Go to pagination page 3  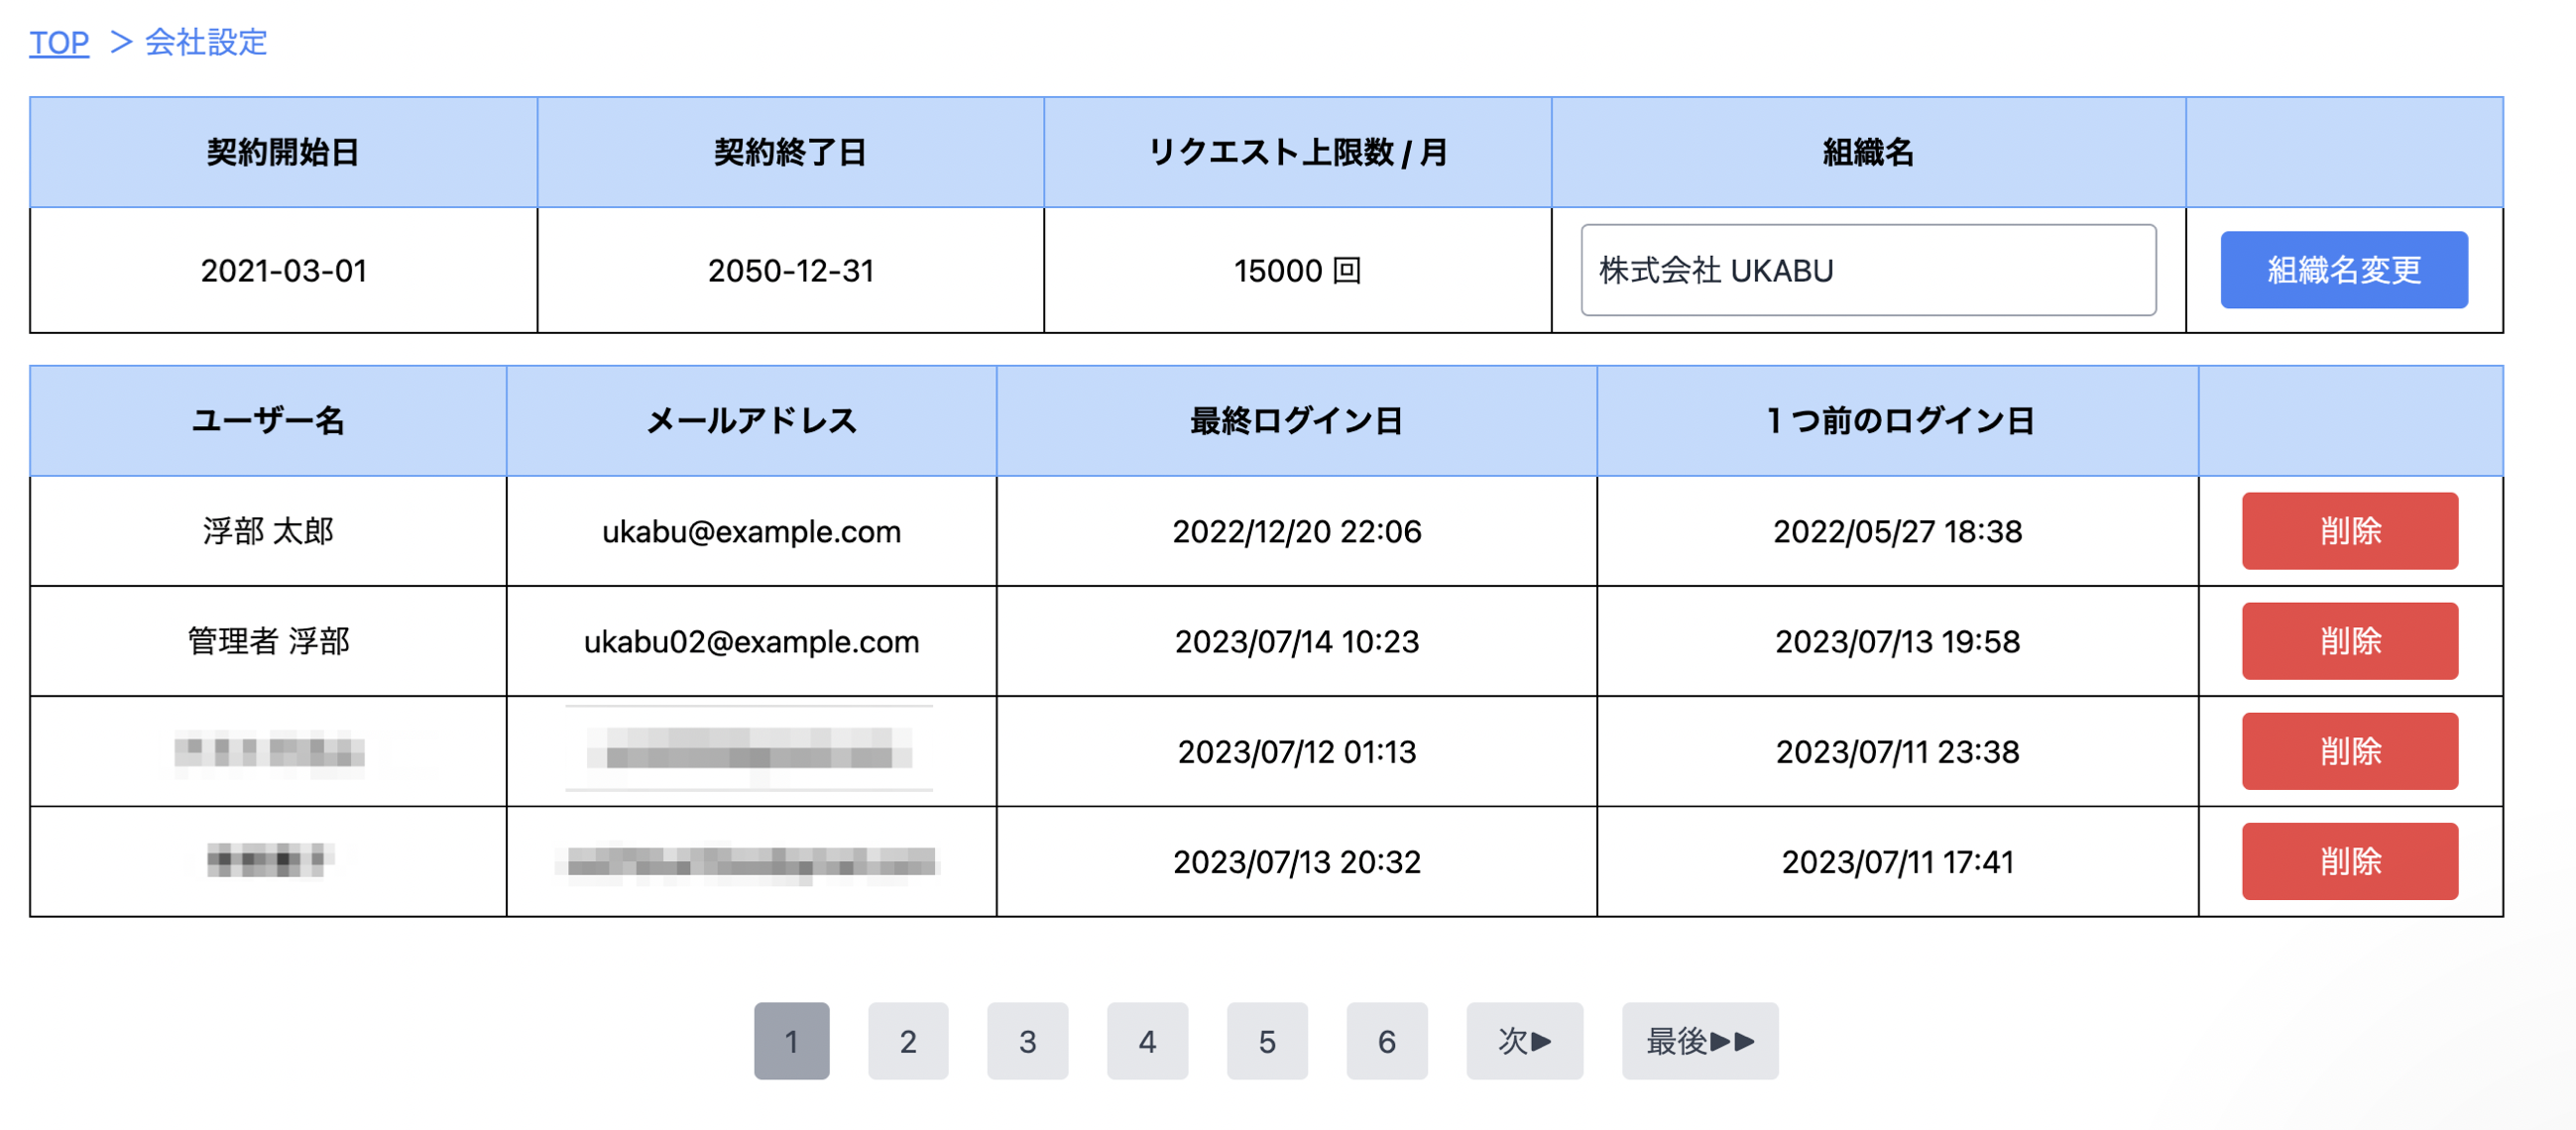coord(1027,1041)
